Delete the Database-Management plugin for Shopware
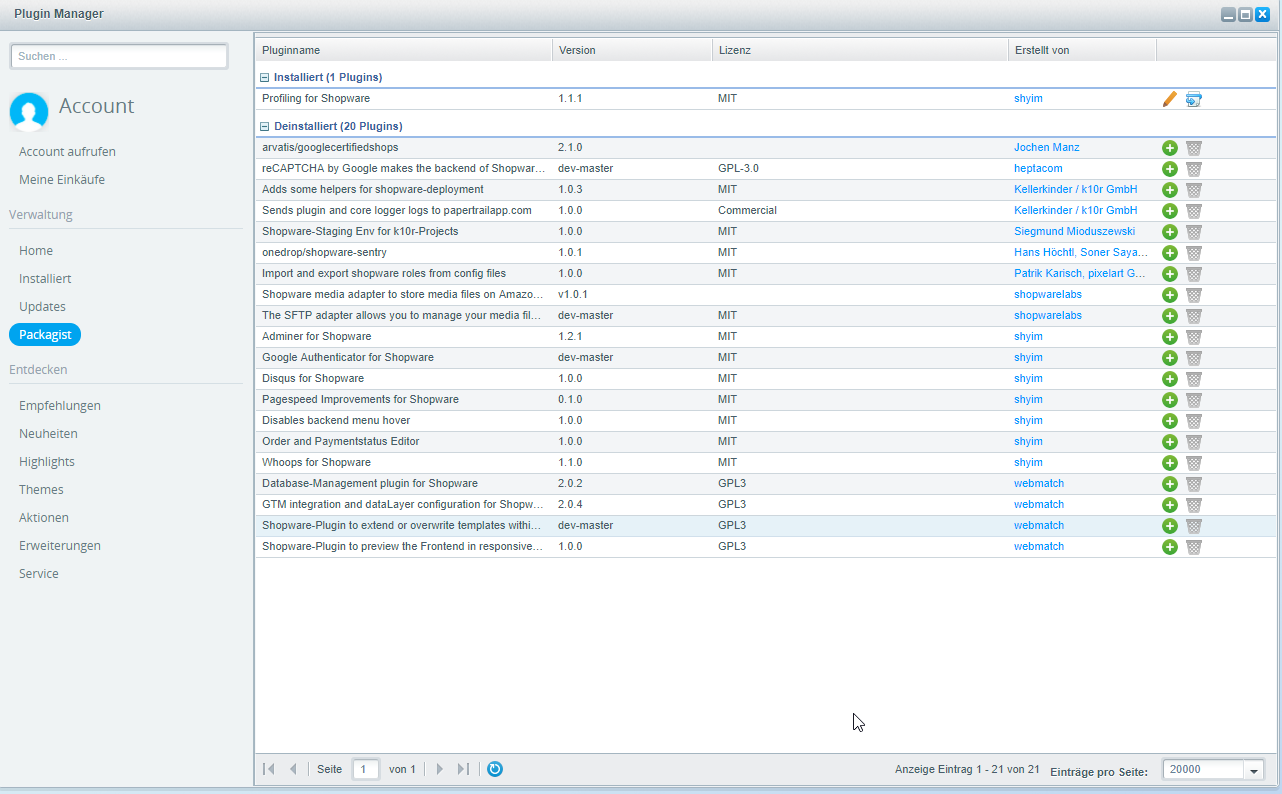 pos(1194,484)
